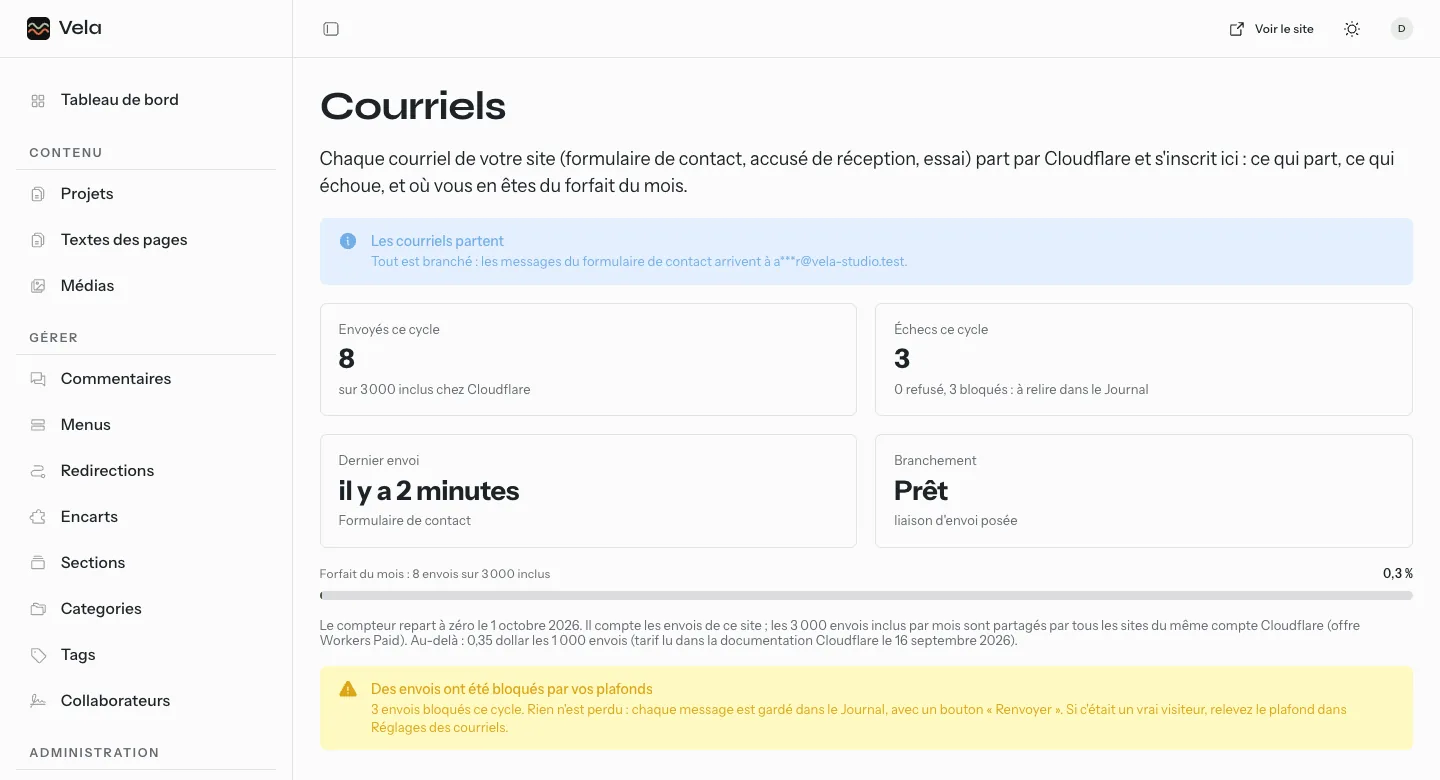Click the Voir le site link
1440x780 pixels.
coord(1284,29)
